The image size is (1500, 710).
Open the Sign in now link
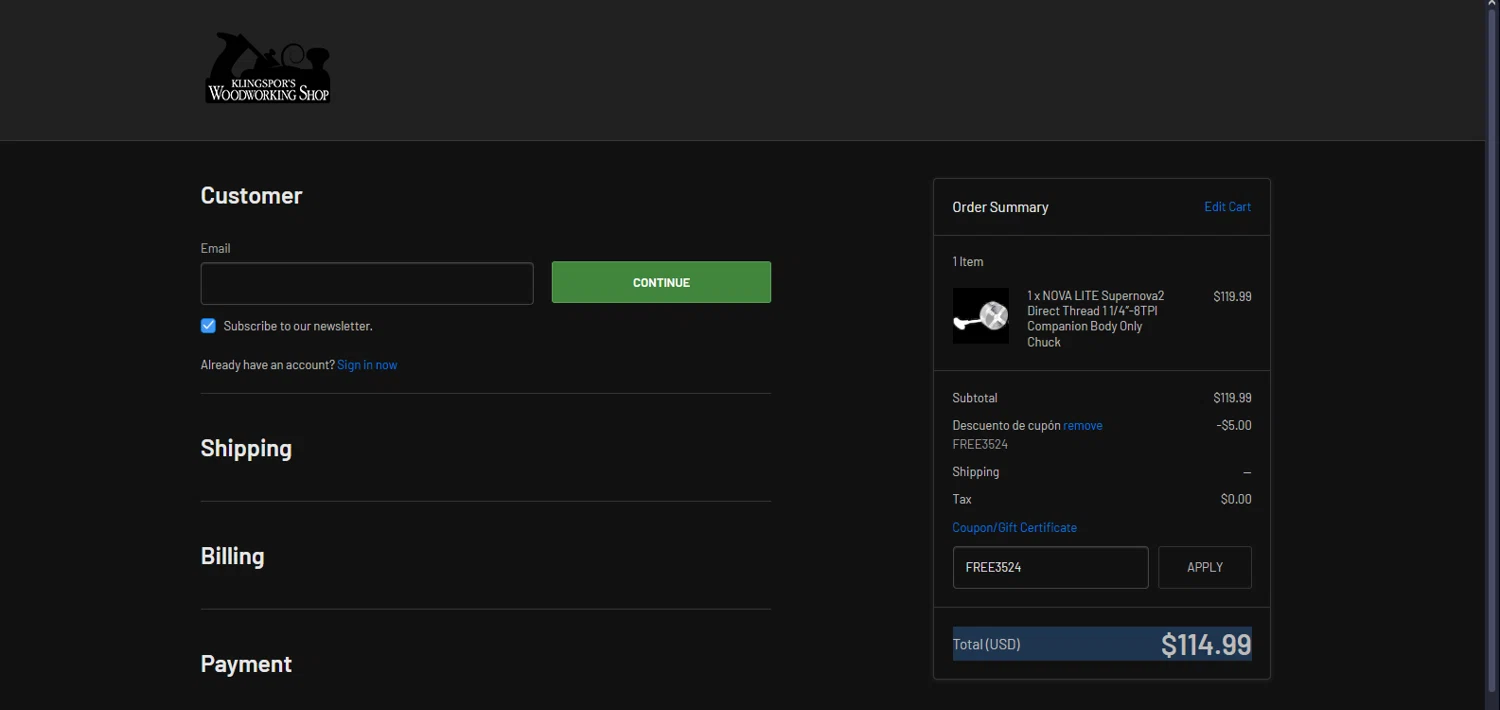(x=367, y=365)
